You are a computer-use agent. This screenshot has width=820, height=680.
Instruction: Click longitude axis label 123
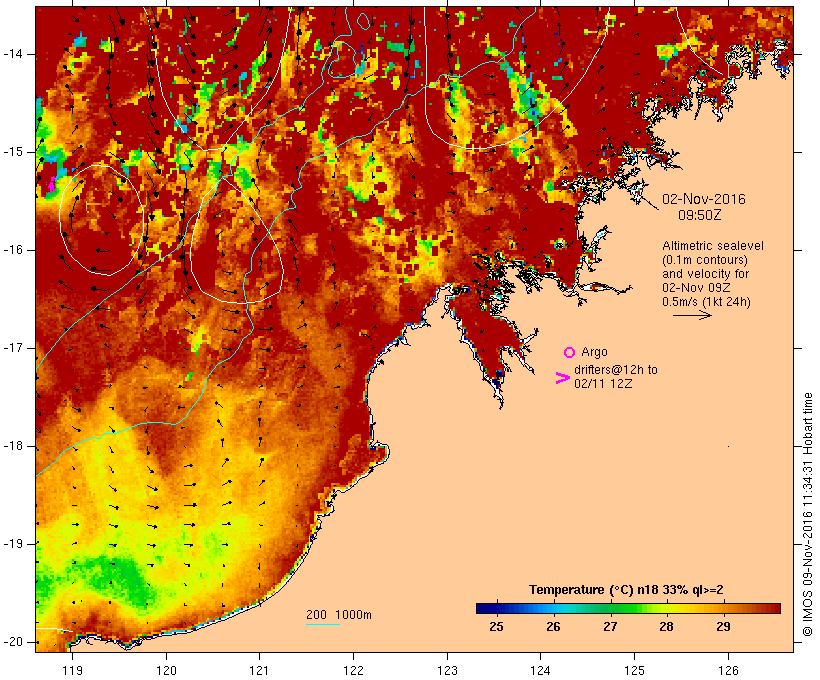pyautogui.click(x=447, y=670)
